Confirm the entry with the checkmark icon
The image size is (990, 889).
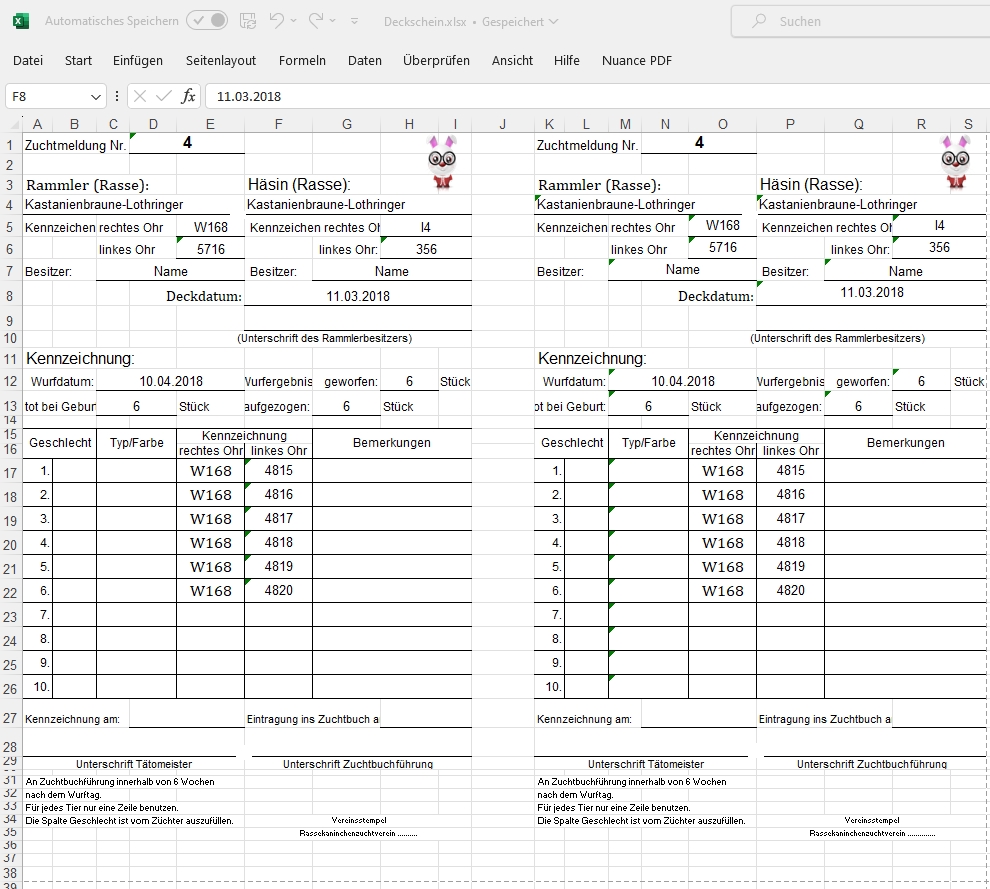(x=164, y=96)
